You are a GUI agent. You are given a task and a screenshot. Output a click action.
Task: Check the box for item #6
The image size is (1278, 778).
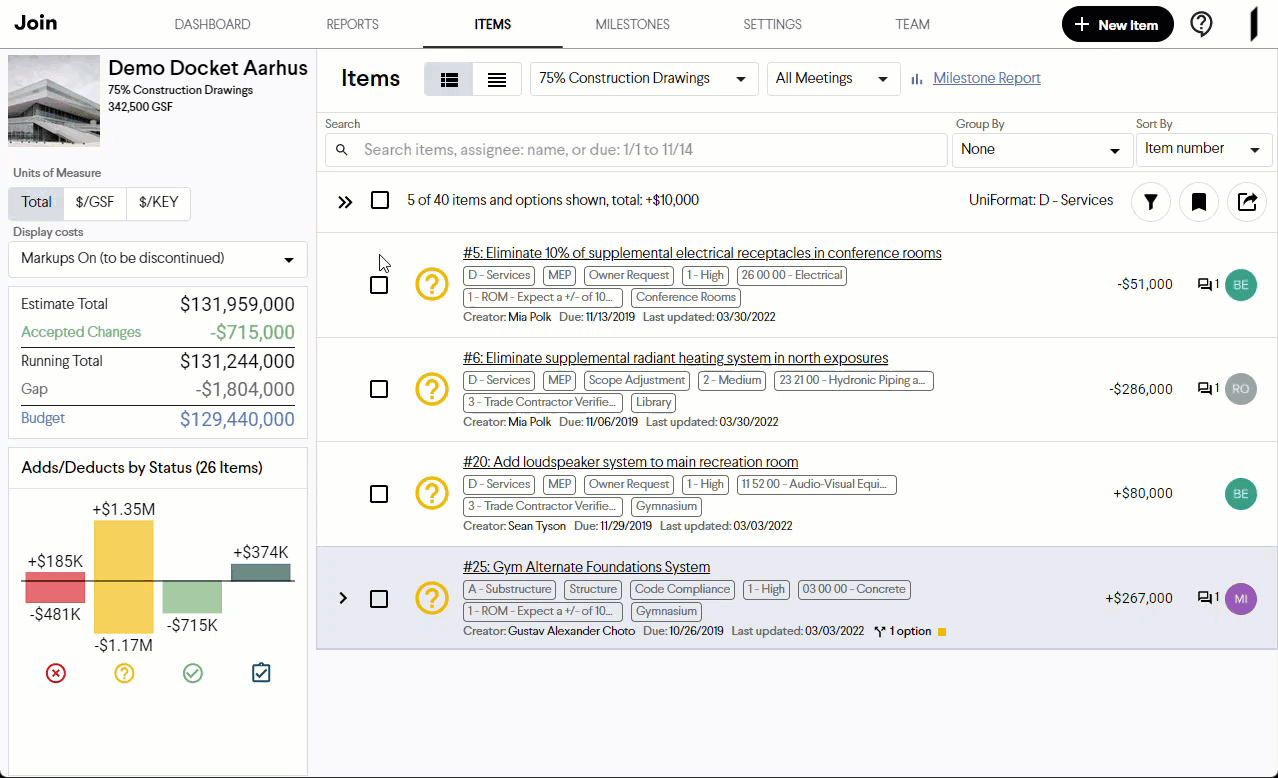(x=379, y=389)
